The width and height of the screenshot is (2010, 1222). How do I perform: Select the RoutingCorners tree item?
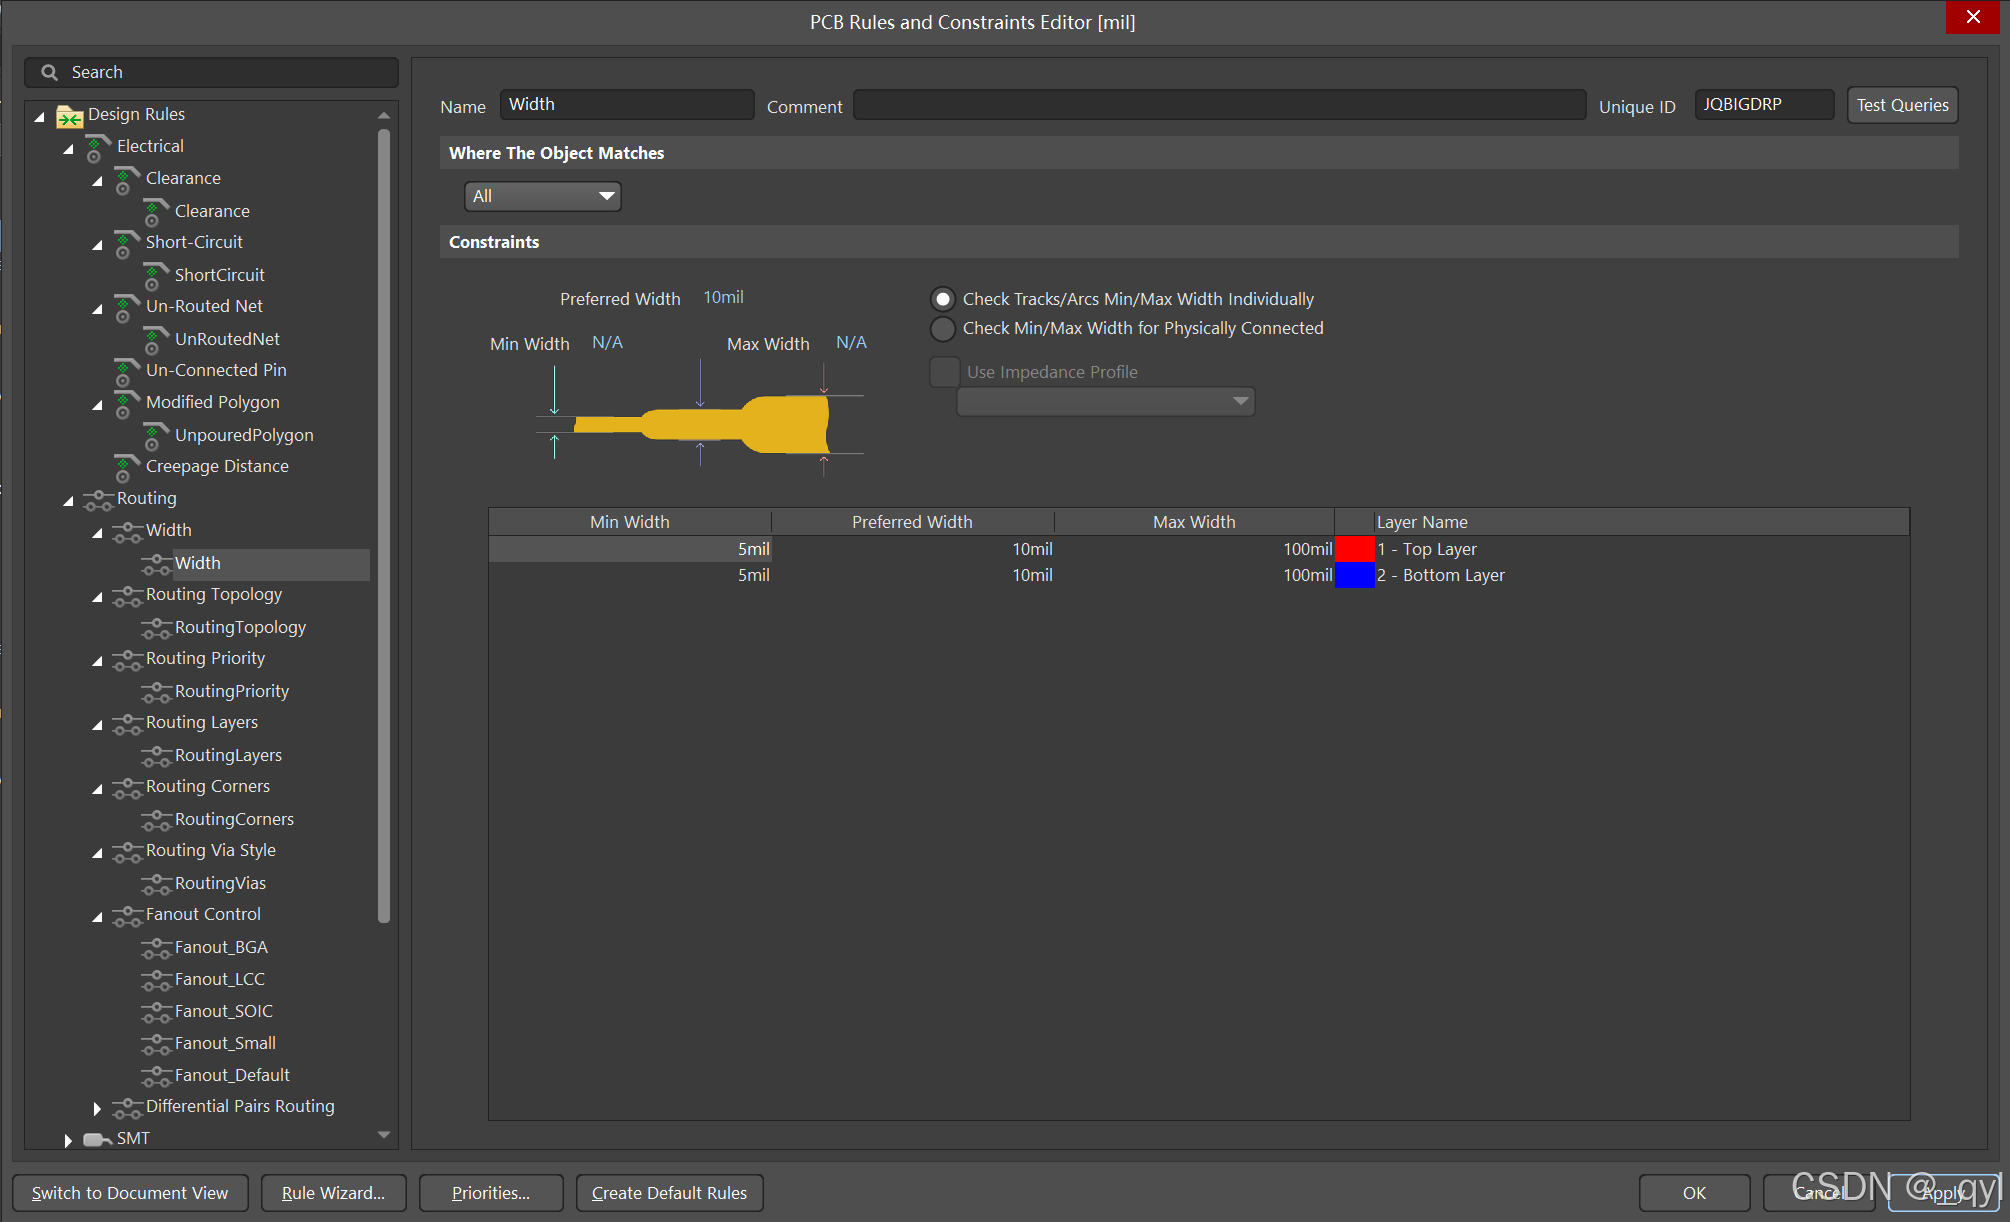pyautogui.click(x=234, y=819)
